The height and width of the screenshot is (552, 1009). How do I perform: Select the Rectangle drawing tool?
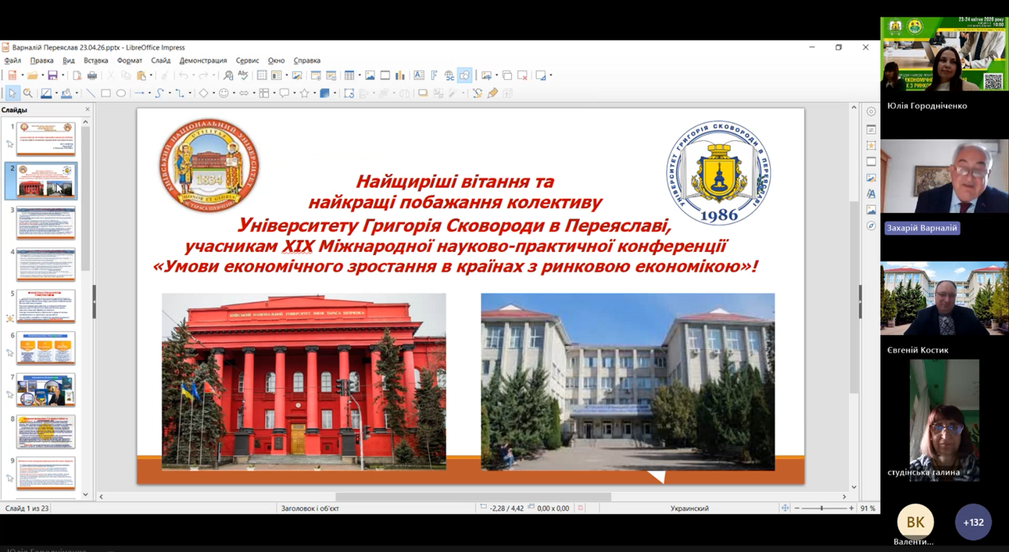pyautogui.click(x=106, y=93)
